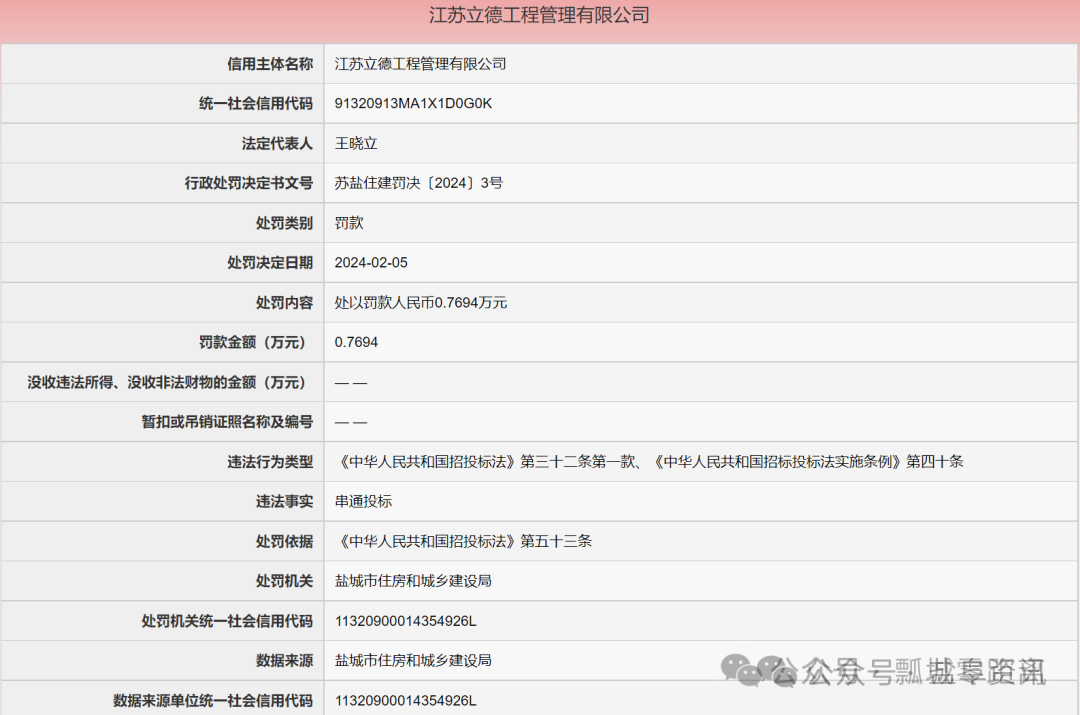This screenshot has width=1080, height=715.
Task: Select fine amount value 0.7694
Action: [356, 342]
